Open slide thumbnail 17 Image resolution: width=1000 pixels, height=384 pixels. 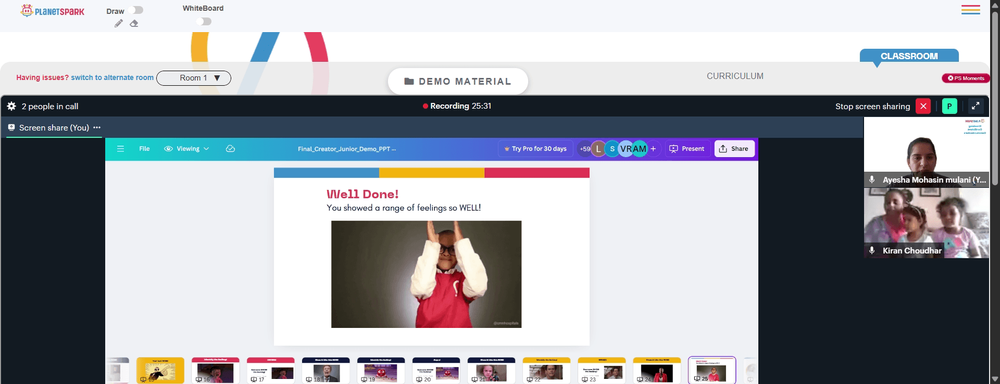tap(270, 371)
